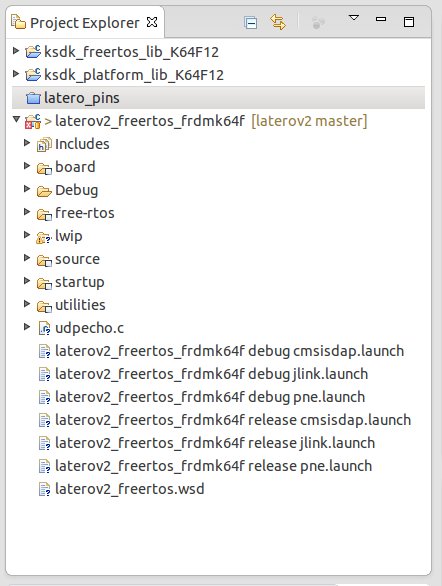
Task: Click the [laterov2 master] branch label
Action: (309, 121)
